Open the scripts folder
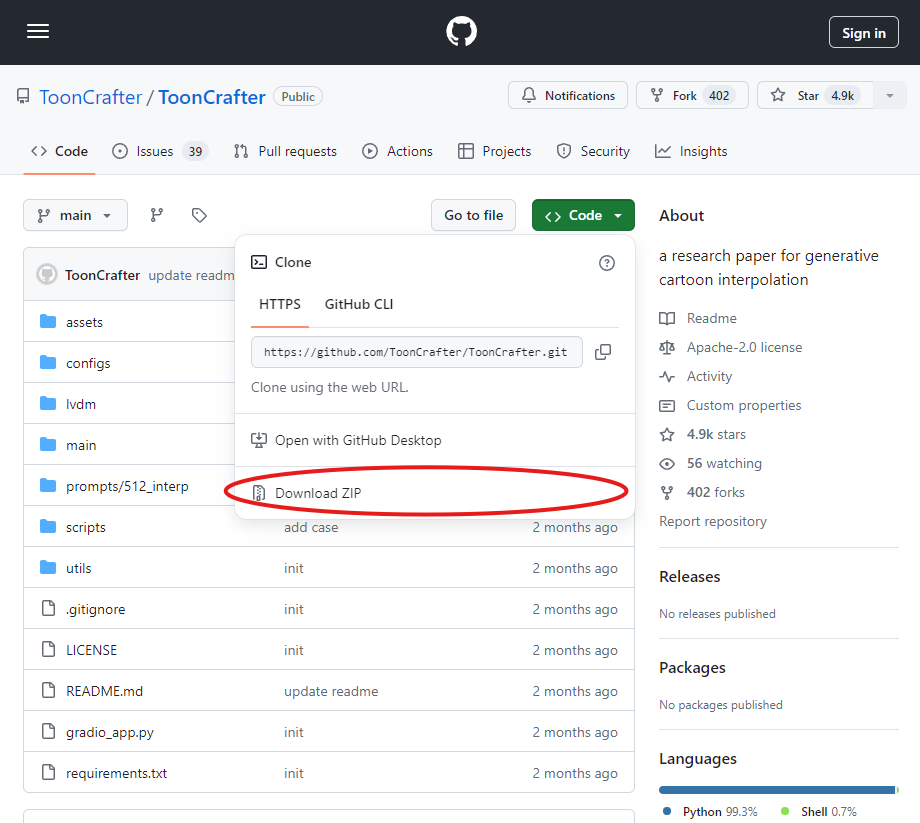This screenshot has height=823, width=920. pyautogui.click(x=86, y=527)
